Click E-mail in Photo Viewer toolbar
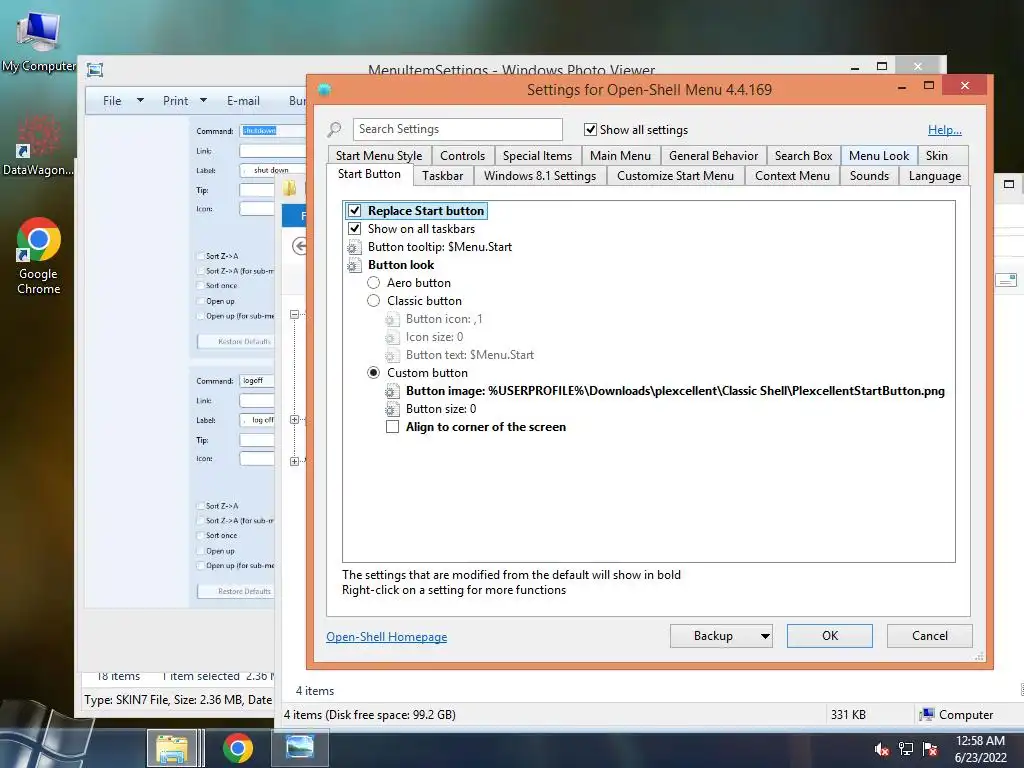Viewport: 1024px width, 768px height. pyautogui.click(x=243, y=101)
